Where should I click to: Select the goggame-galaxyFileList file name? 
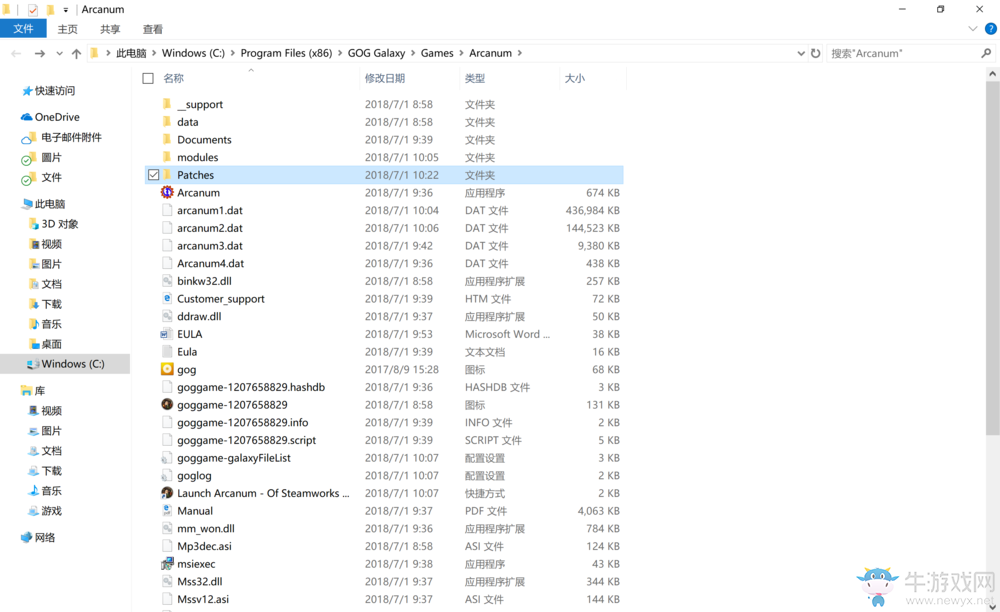click(234, 458)
